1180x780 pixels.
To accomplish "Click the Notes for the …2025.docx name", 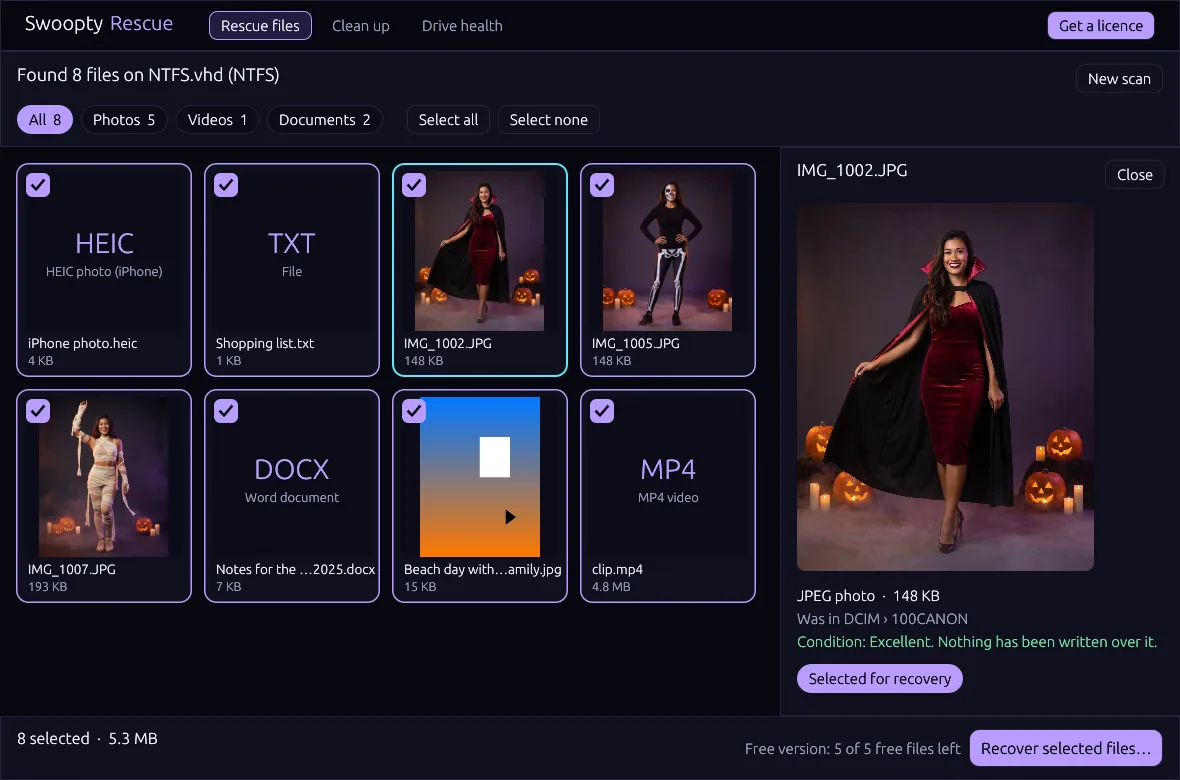I will coord(295,569).
